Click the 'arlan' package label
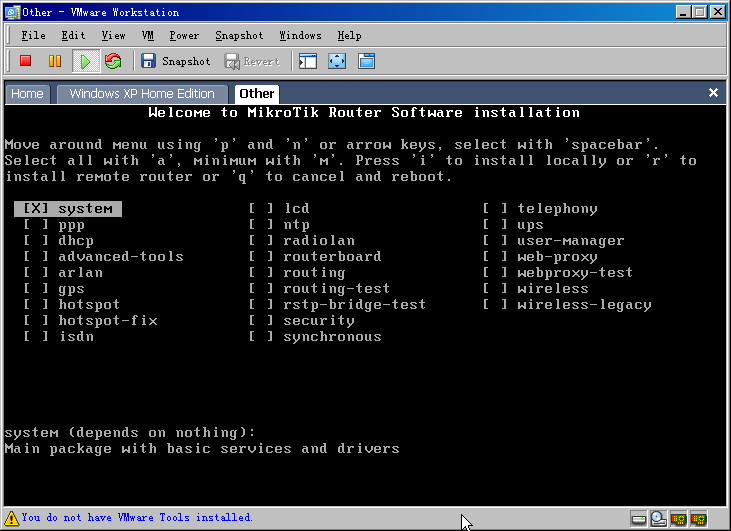This screenshot has width=731, height=531. click(80, 272)
